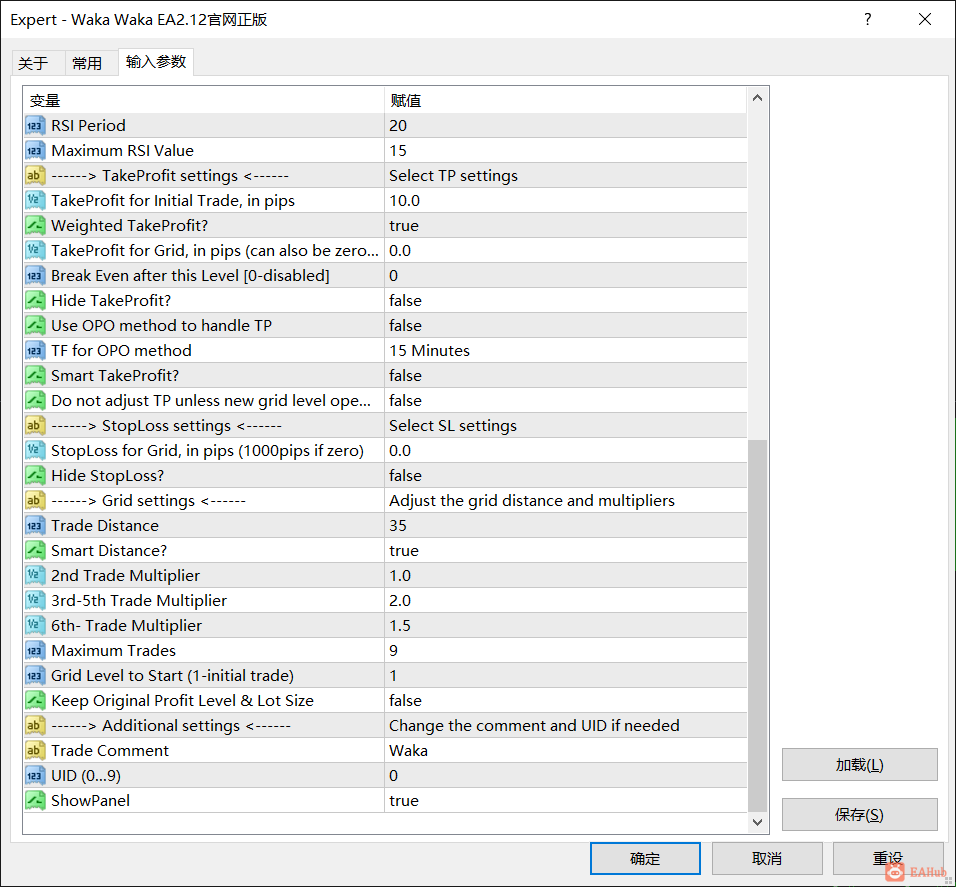
Task: Toggle the Hide StopLoss? value false
Action: (566, 476)
